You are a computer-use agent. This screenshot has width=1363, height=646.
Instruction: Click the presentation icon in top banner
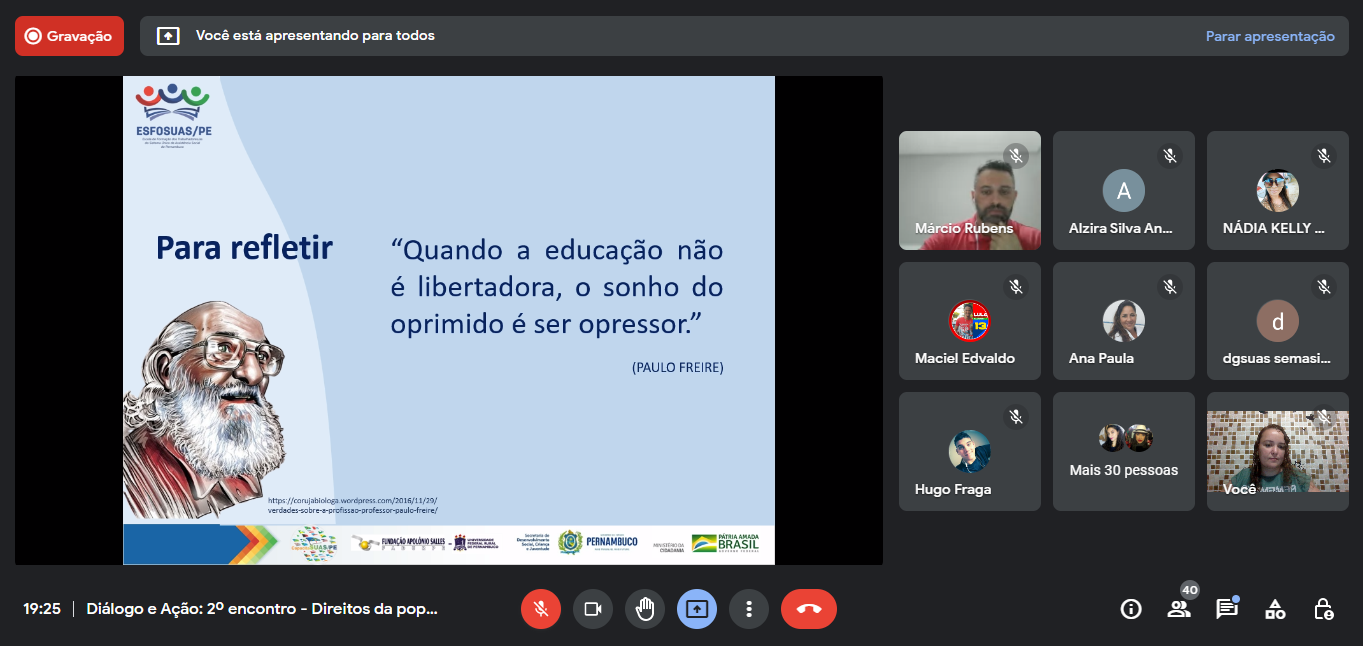(168, 36)
